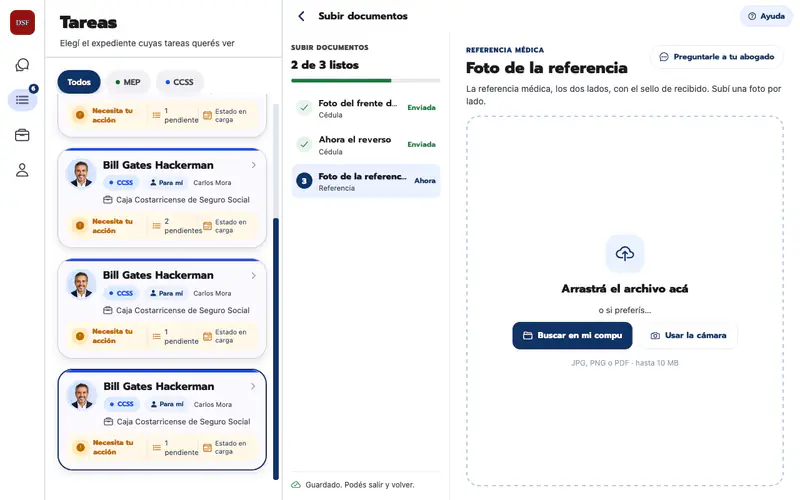Viewport: 800px width, 500px height.
Task: Select the CCSS filter tab
Action: (180, 82)
